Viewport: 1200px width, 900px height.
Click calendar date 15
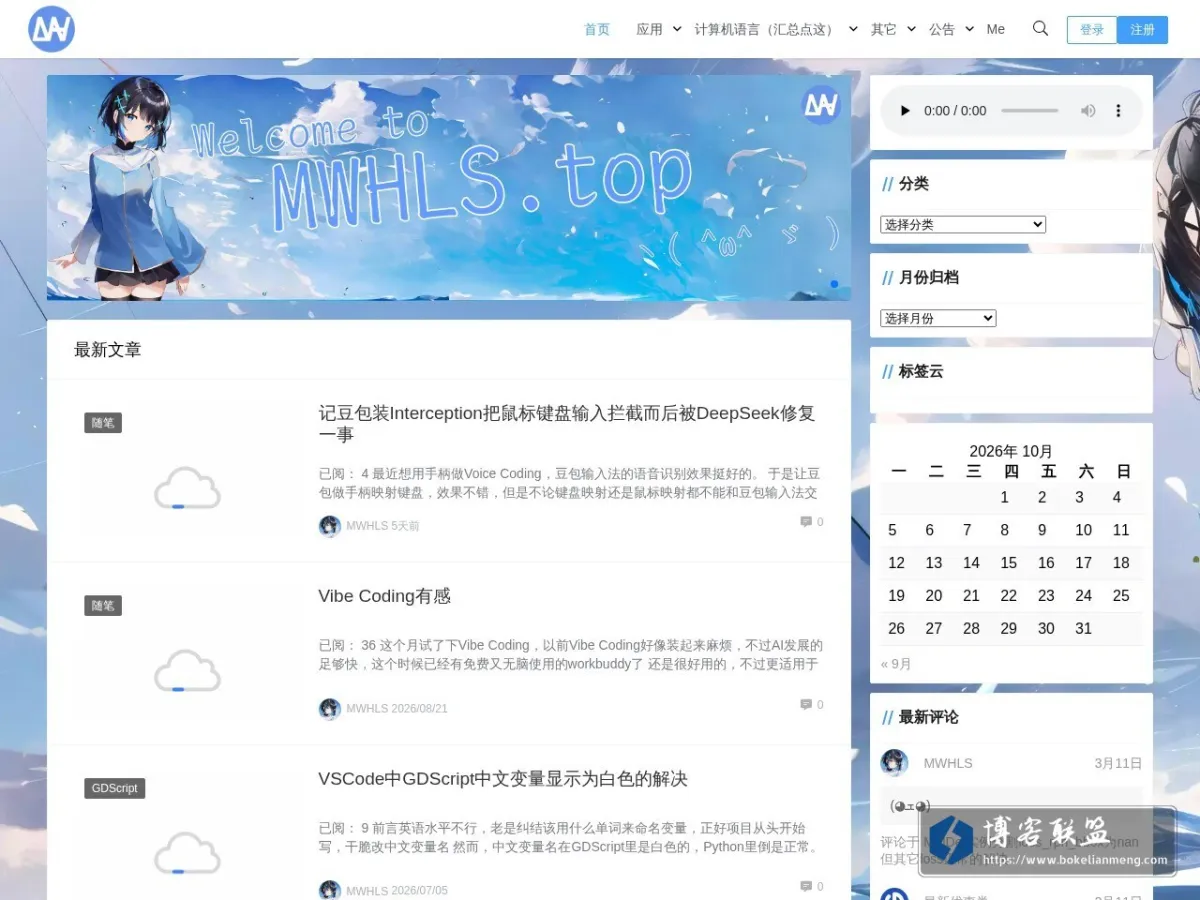(1009, 563)
